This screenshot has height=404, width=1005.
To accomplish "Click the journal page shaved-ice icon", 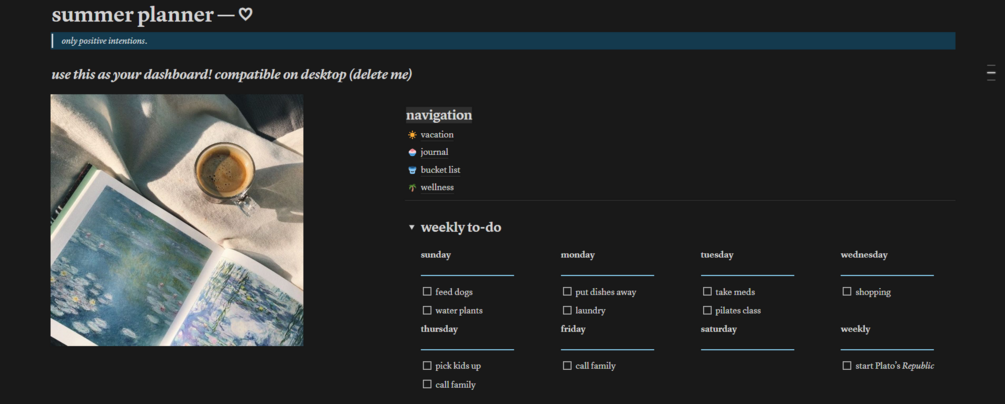I will [x=412, y=153].
